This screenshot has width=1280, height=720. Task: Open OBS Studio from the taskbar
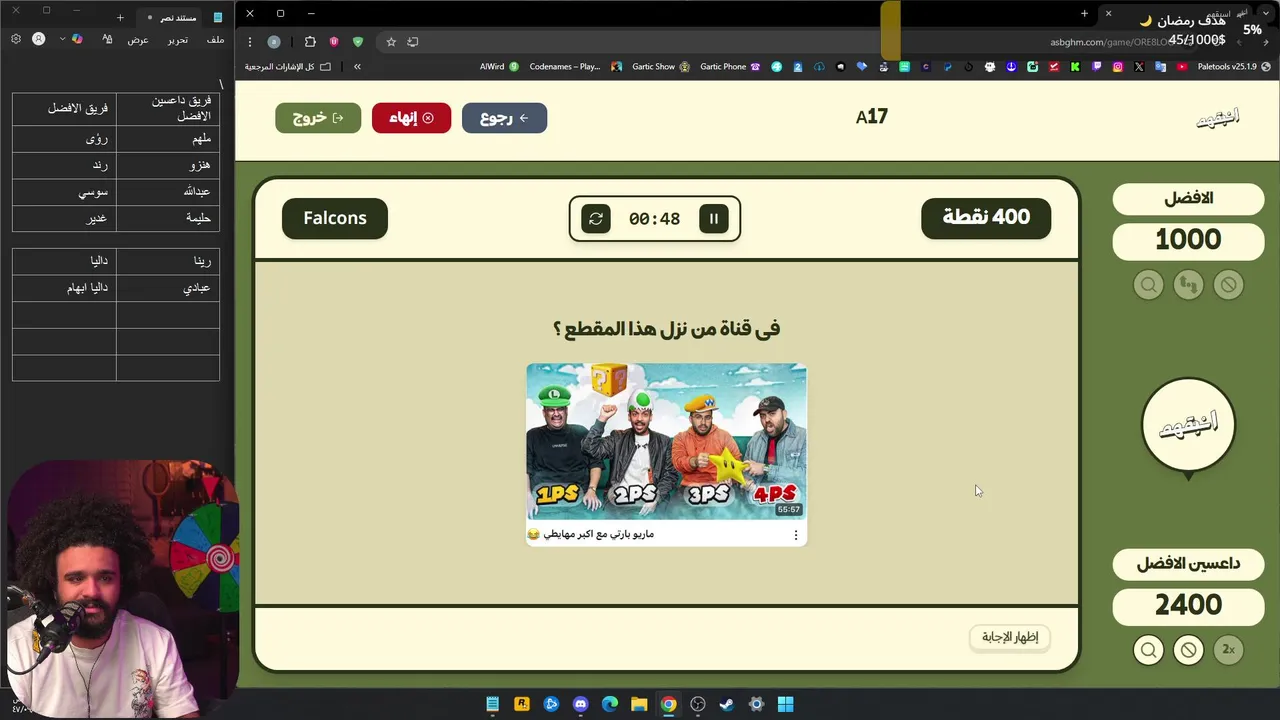(698, 704)
